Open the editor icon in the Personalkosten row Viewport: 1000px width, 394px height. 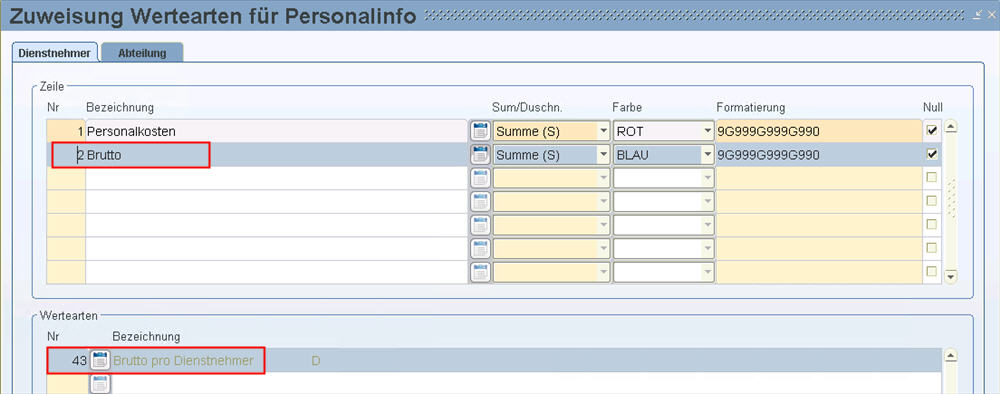pos(480,131)
